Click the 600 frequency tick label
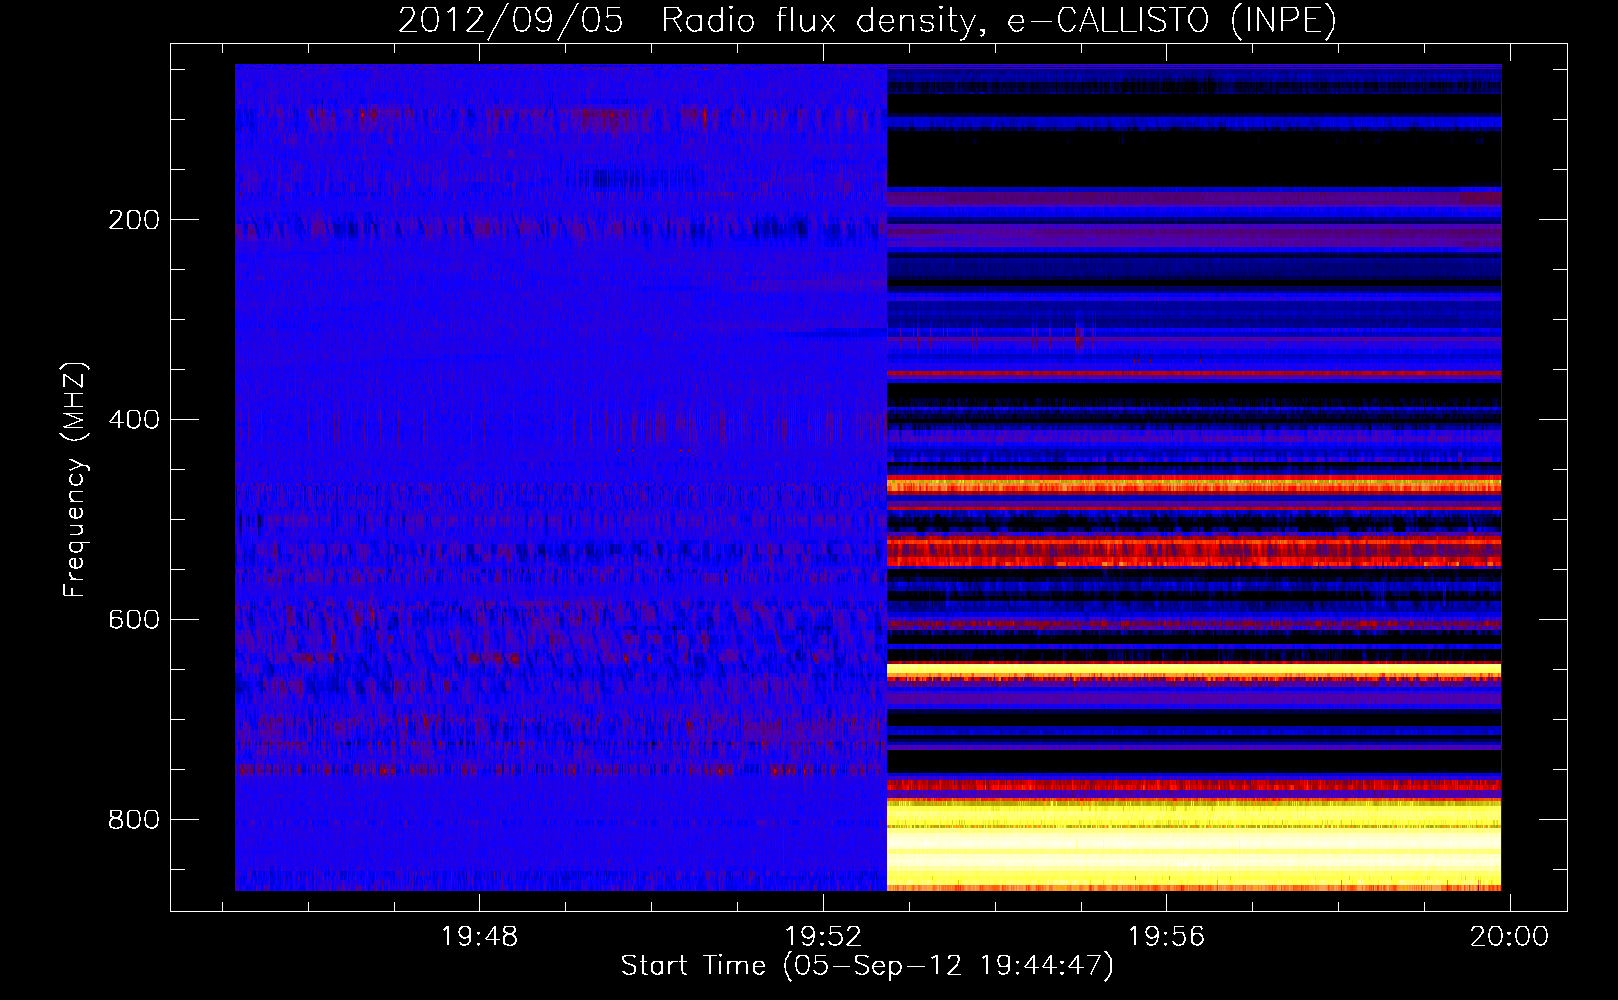Screen dimensions: 1618x1000 click(134, 620)
